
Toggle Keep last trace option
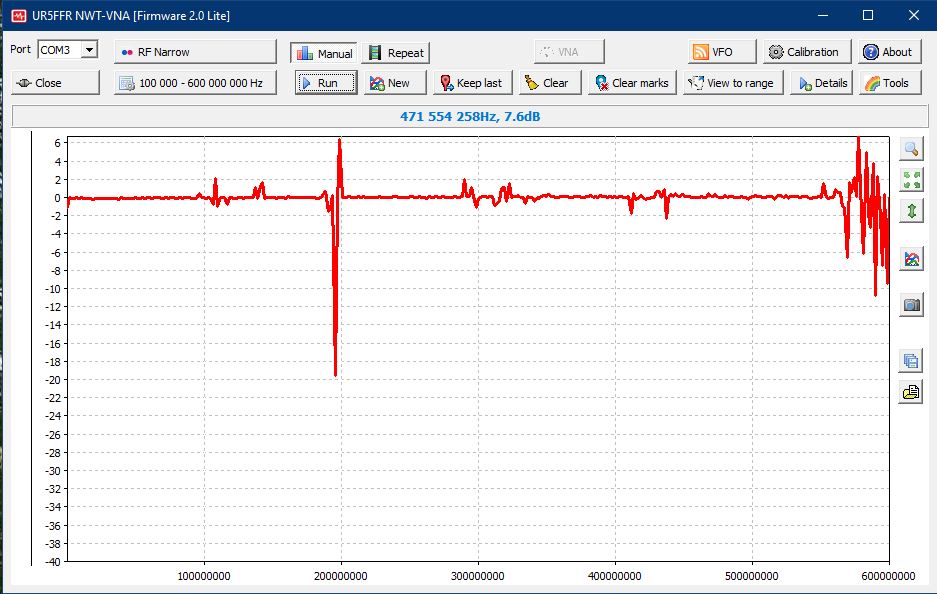point(471,83)
